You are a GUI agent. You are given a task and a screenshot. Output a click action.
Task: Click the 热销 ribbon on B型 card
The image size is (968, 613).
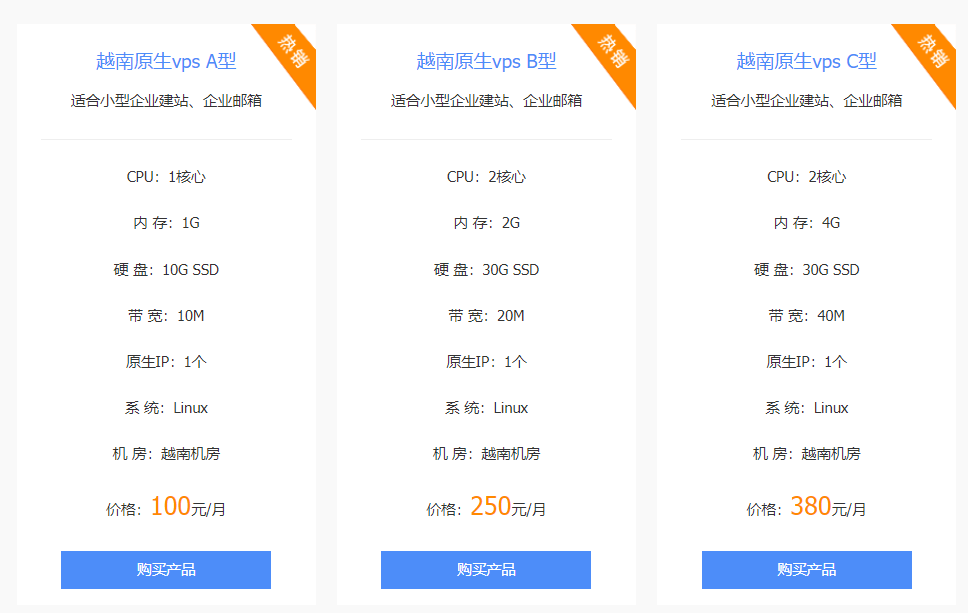point(612,52)
